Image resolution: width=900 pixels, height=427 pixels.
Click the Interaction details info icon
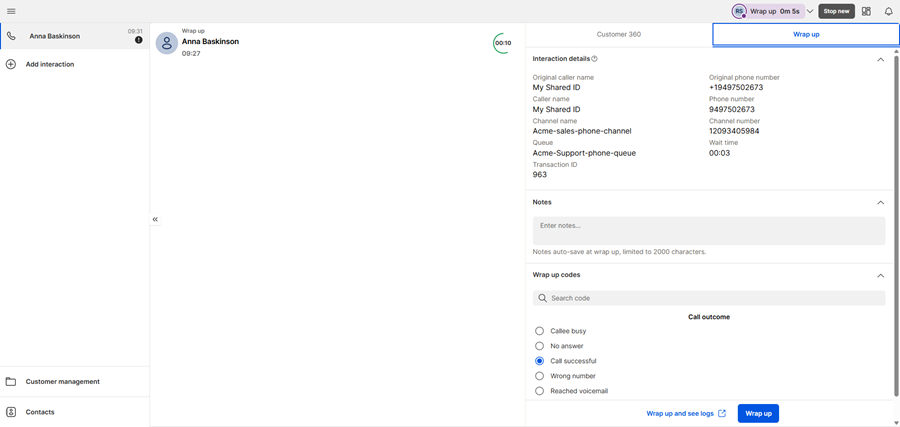click(595, 59)
